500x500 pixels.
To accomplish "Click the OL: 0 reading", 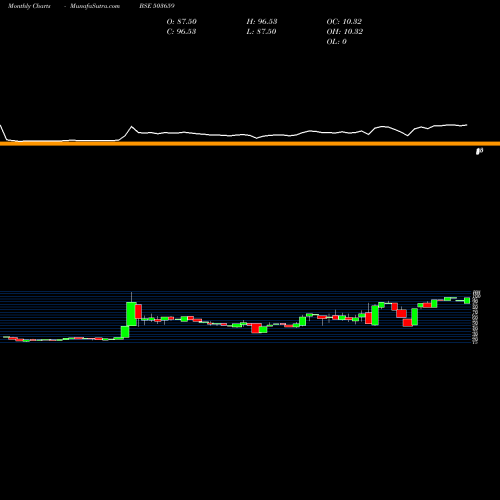I will (x=337, y=41).
